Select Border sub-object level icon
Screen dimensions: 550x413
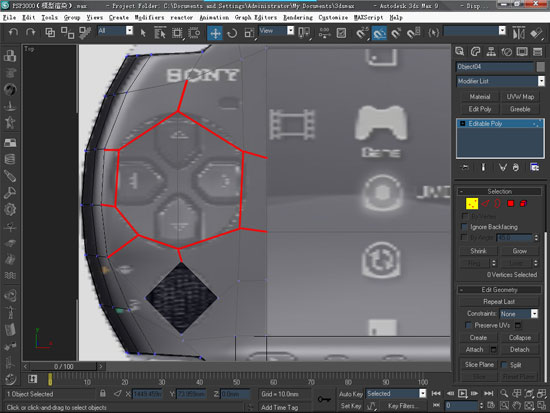click(497, 203)
